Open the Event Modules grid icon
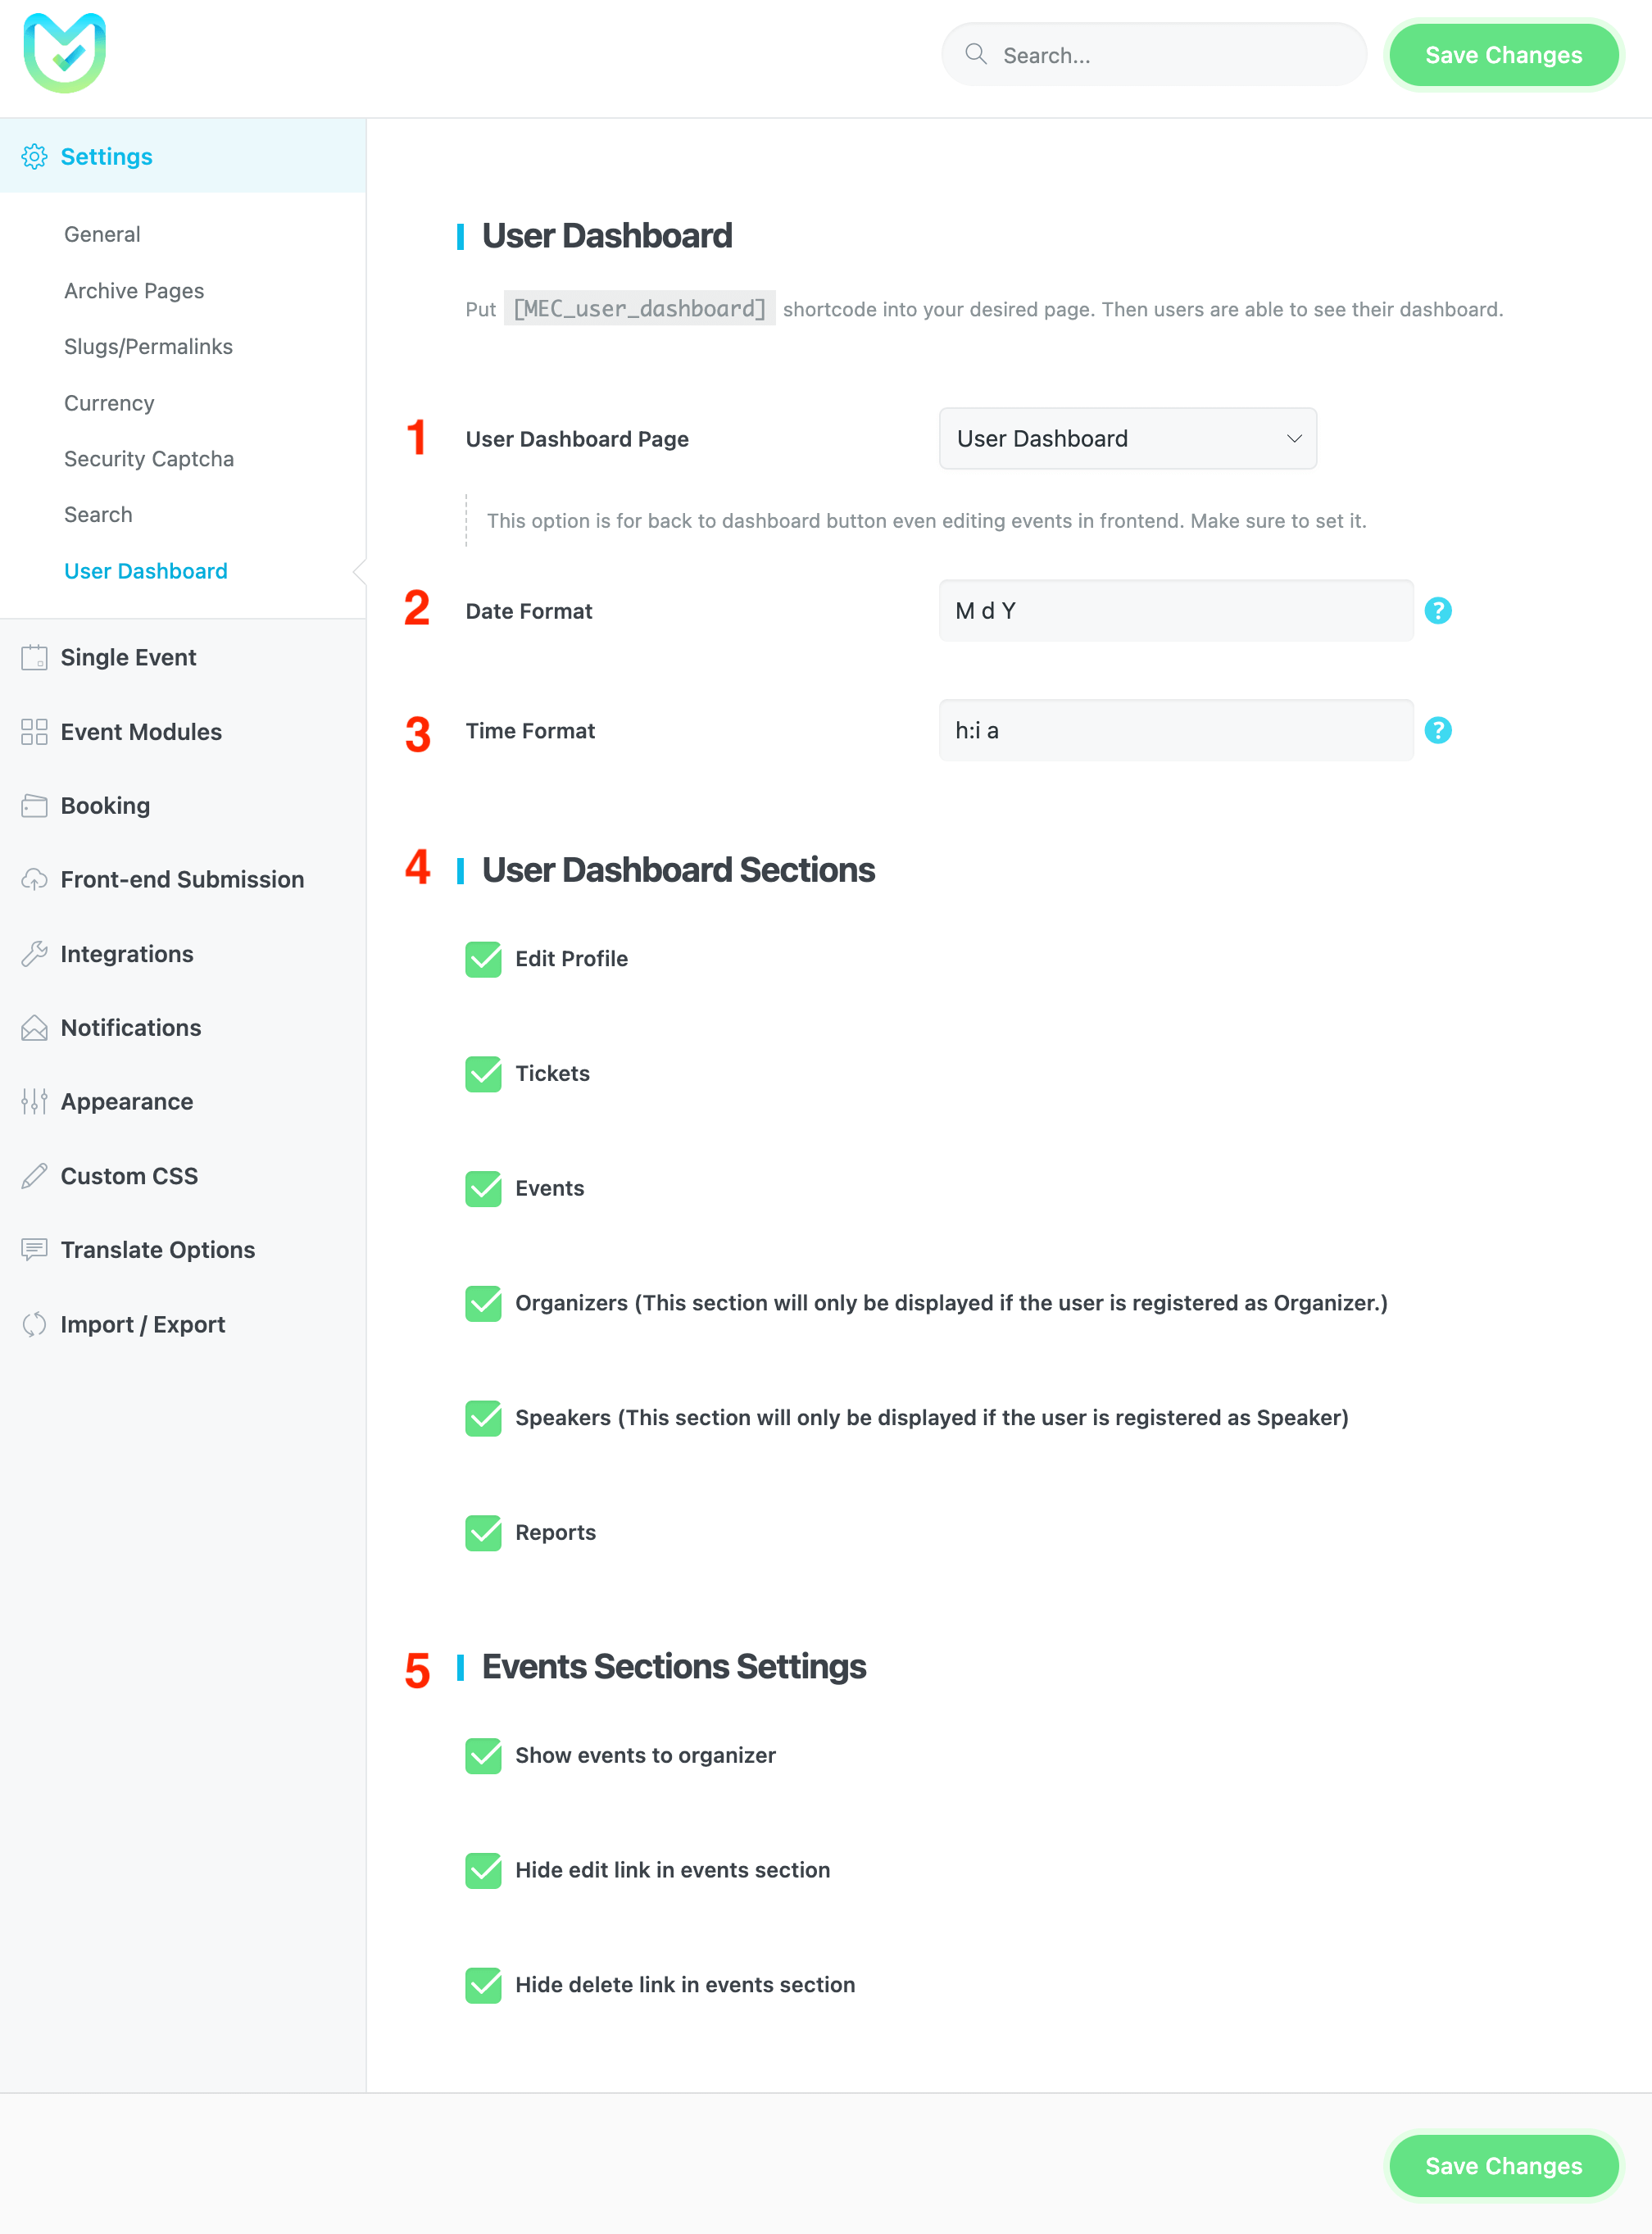Screen dimensions: 1652x2234 (34, 731)
